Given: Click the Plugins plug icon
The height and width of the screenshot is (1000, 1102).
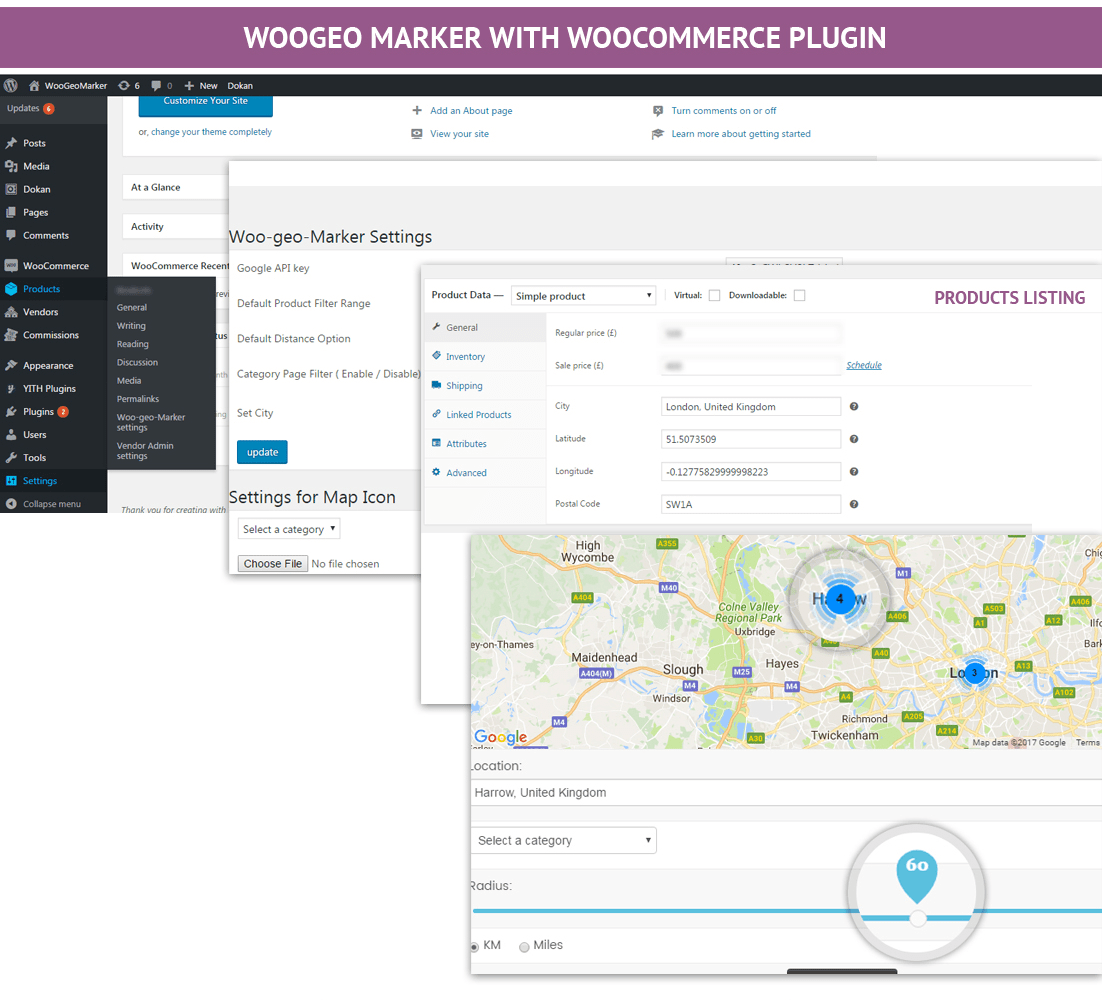Looking at the screenshot, I should 11,412.
